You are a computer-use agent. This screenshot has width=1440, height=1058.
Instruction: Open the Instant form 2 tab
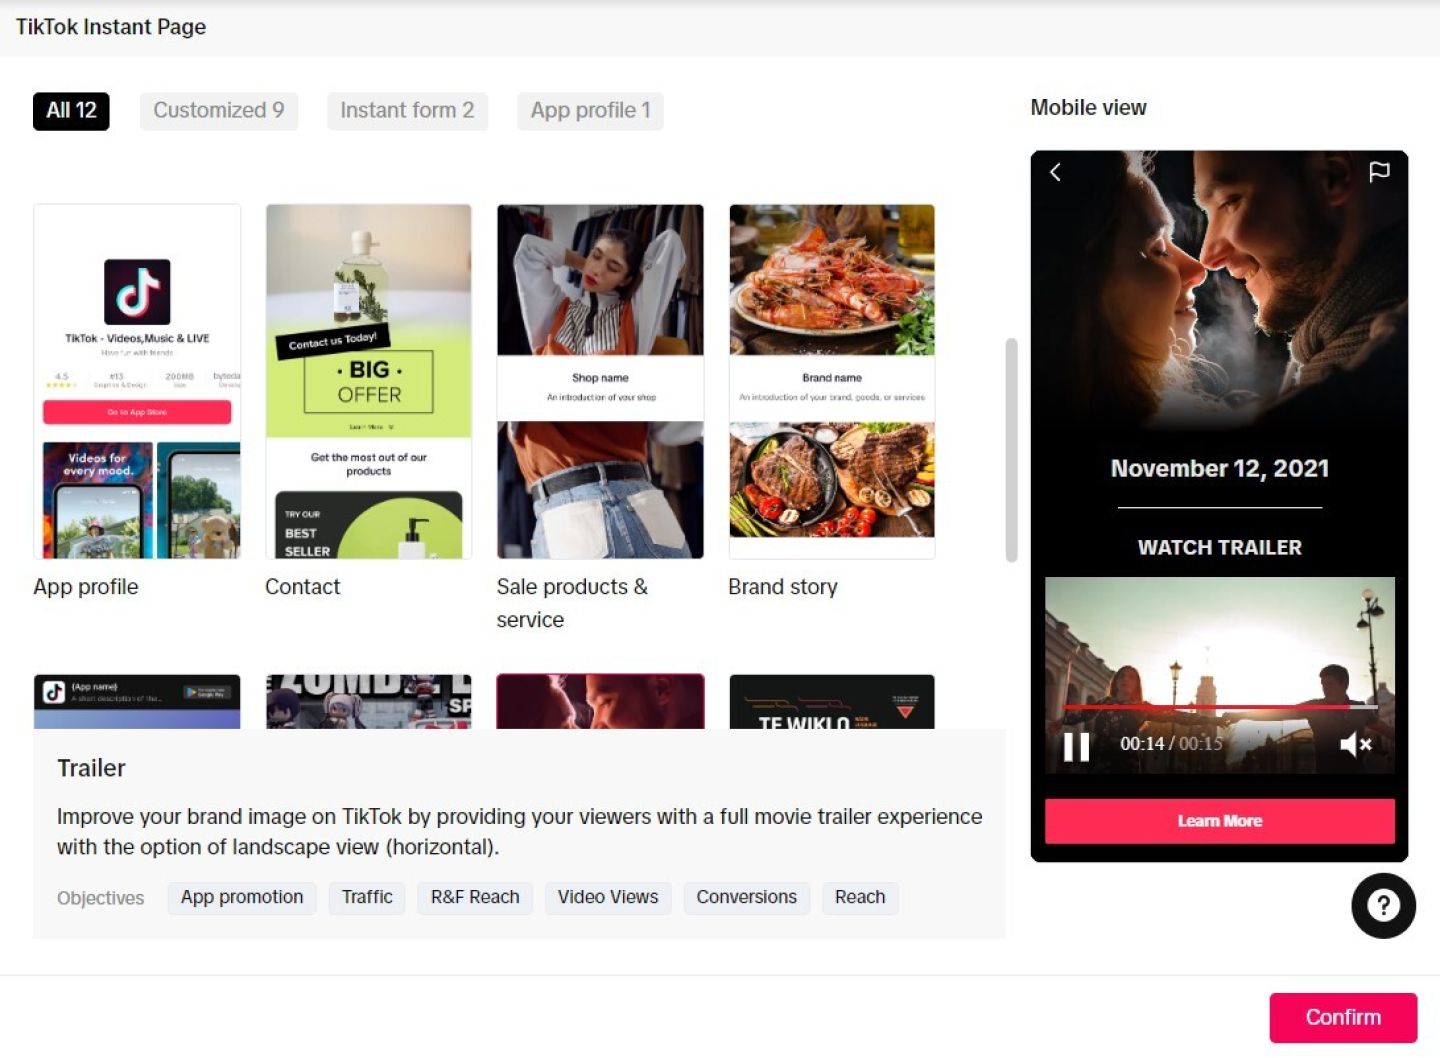(407, 111)
